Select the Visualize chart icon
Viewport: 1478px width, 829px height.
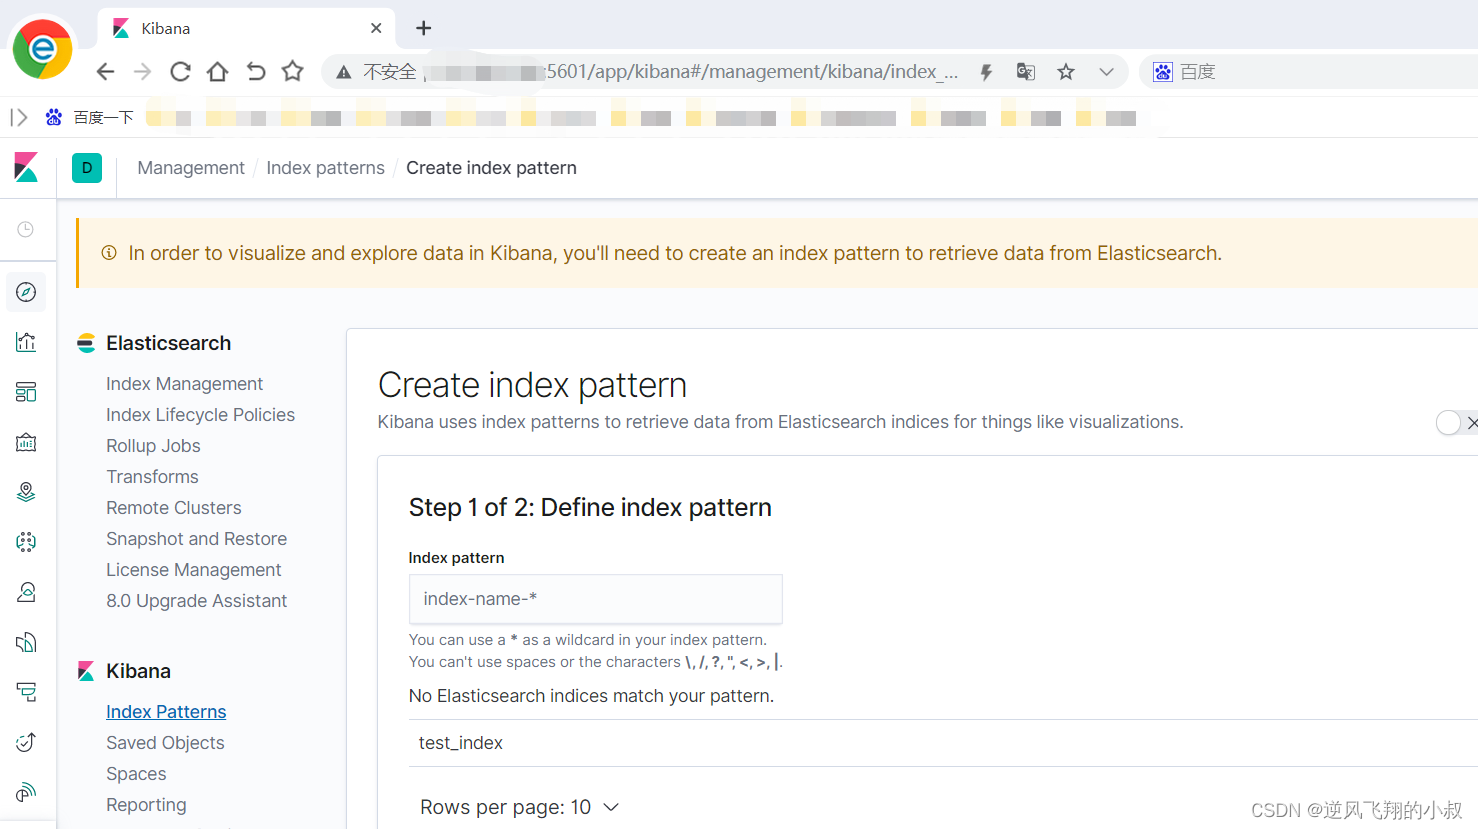pos(26,341)
